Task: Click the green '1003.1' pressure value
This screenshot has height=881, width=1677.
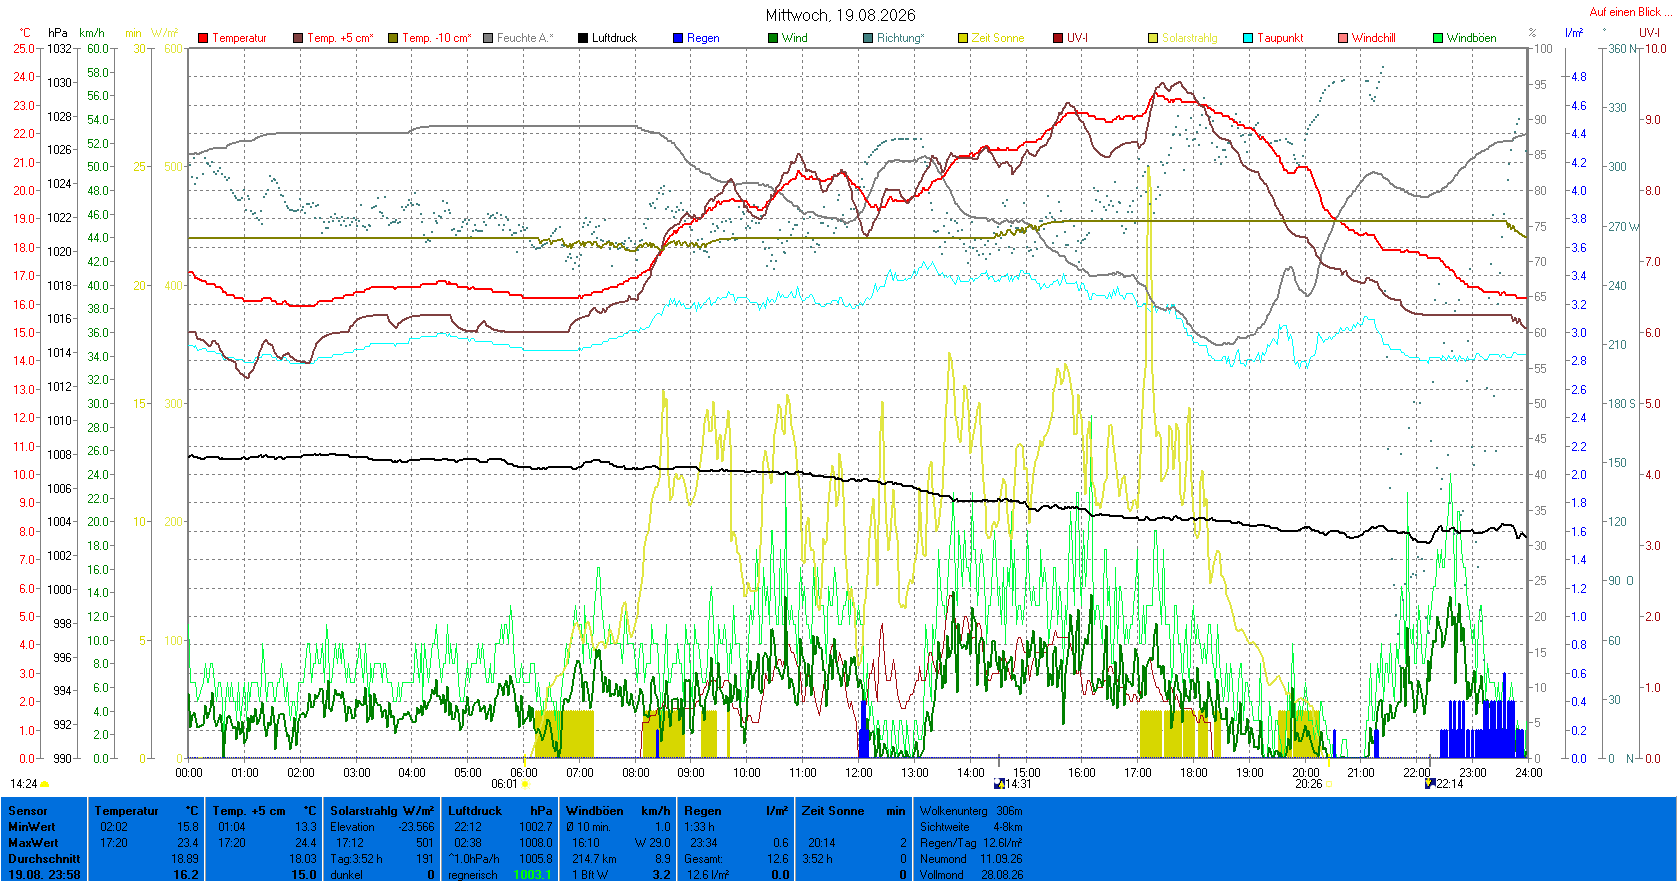Action: [x=532, y=875]
